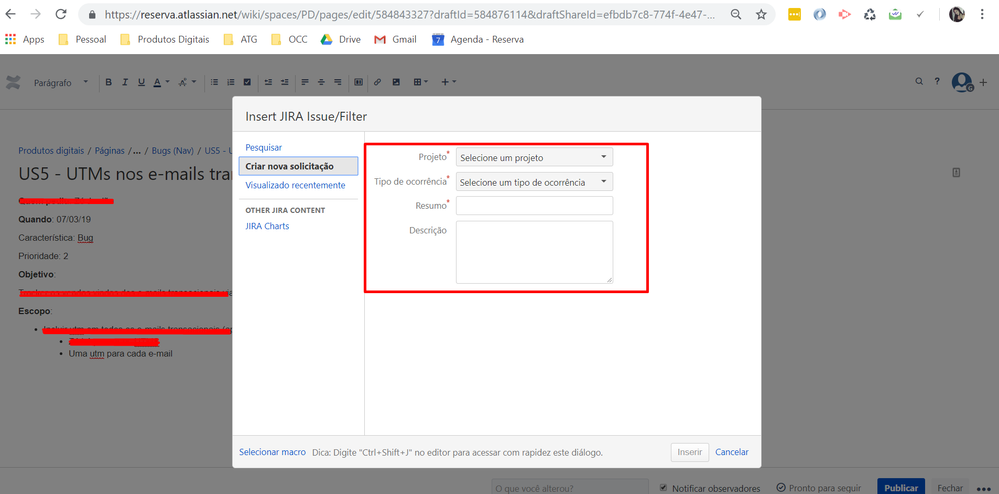Click the insert link icon
999x494 pixels.
378,82
